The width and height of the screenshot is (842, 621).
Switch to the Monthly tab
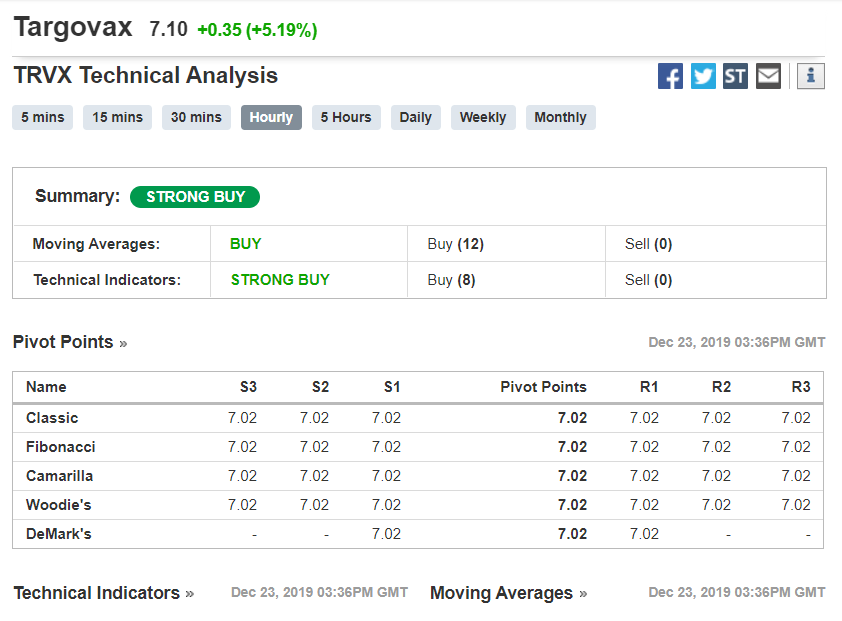tap(561, 117)
